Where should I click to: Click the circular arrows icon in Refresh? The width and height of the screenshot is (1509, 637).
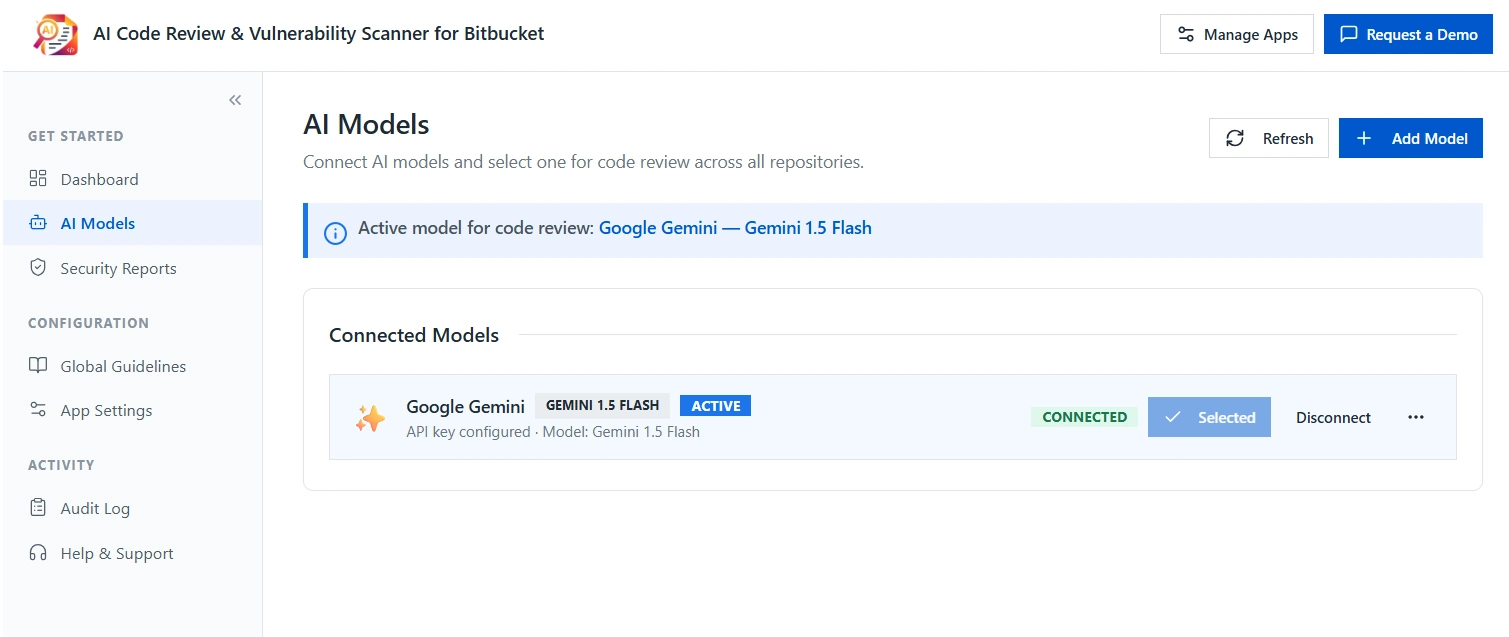coord(1235,138)
